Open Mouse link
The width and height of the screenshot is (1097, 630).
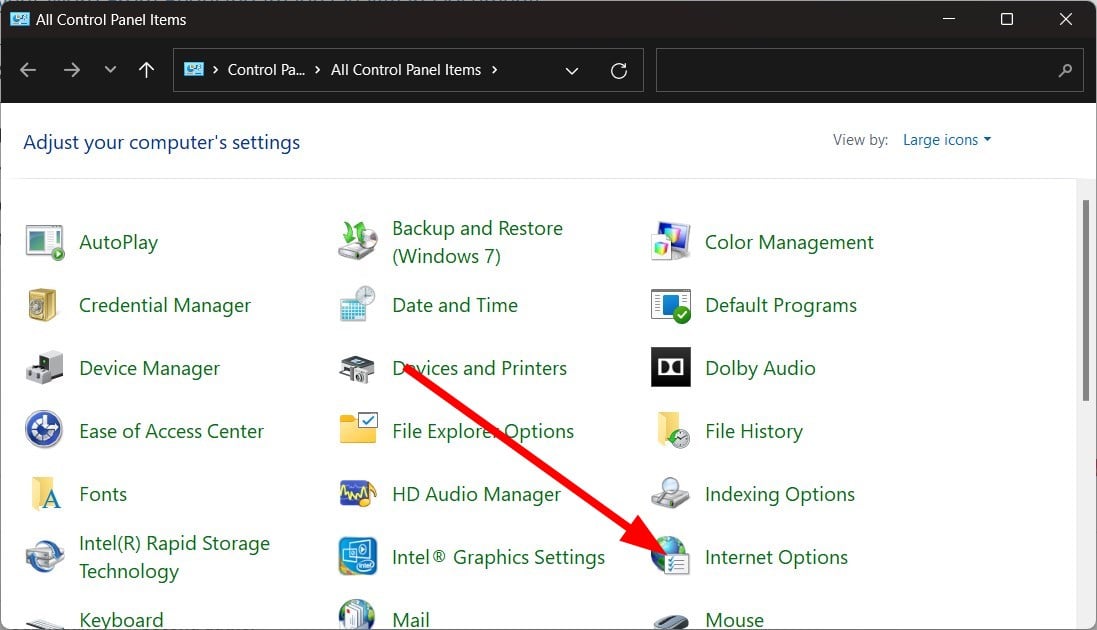tap(734, 620)
